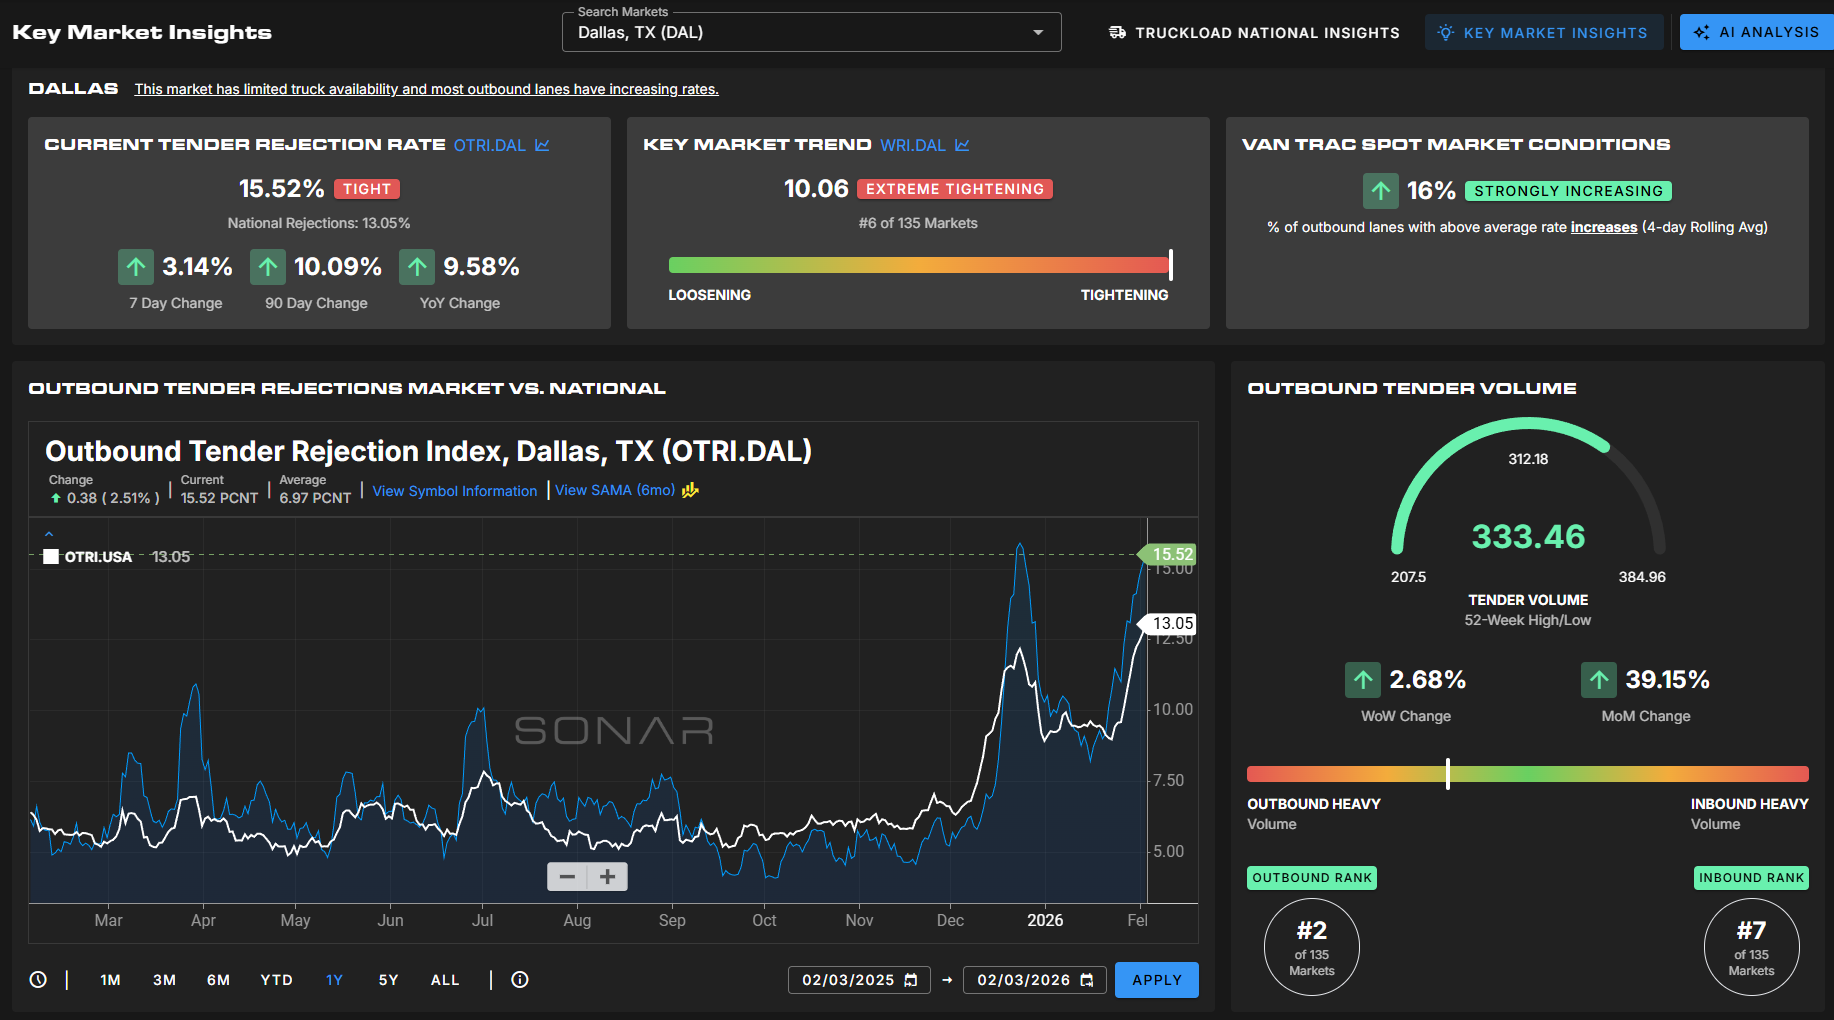Click the APPLY button
The width and height of the screenshot is (1834, 1020).
coord(1156,980)
